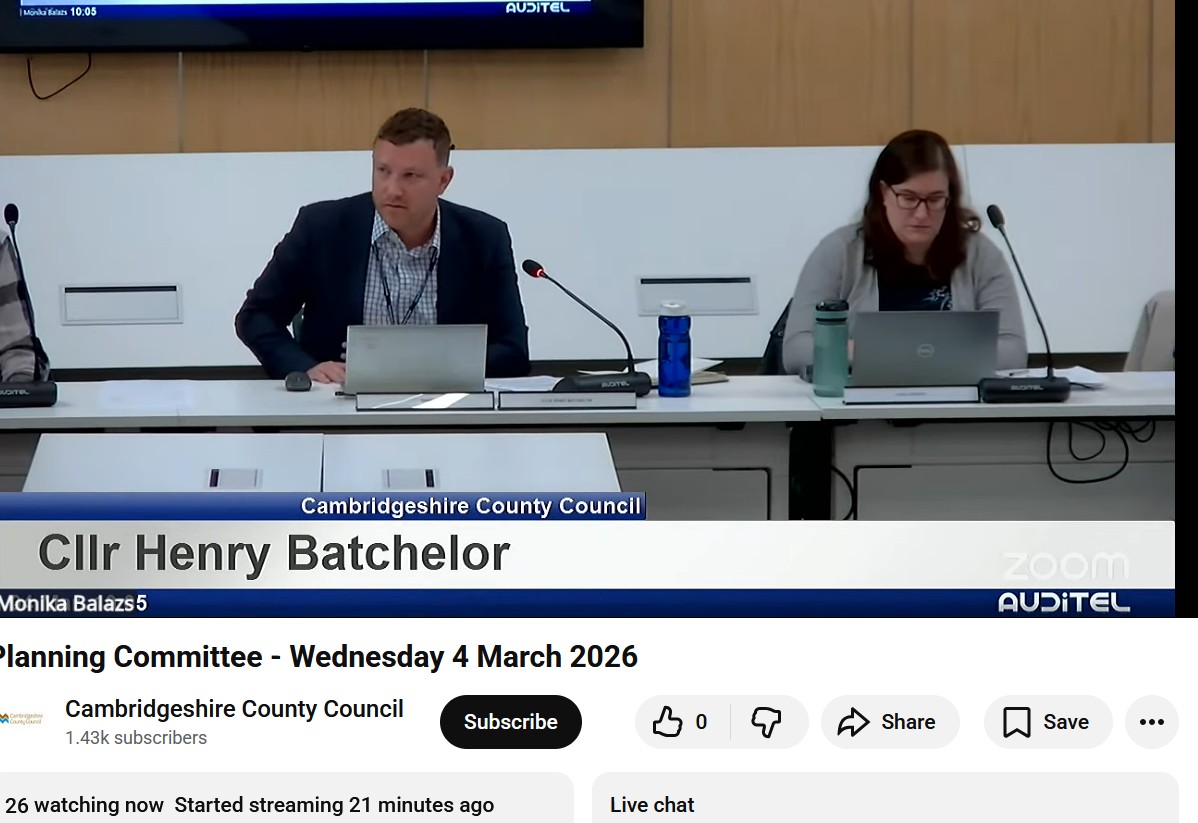Open the Cambridgeshire County Council channel name link

pyautogui.click(x=234, y=709)
